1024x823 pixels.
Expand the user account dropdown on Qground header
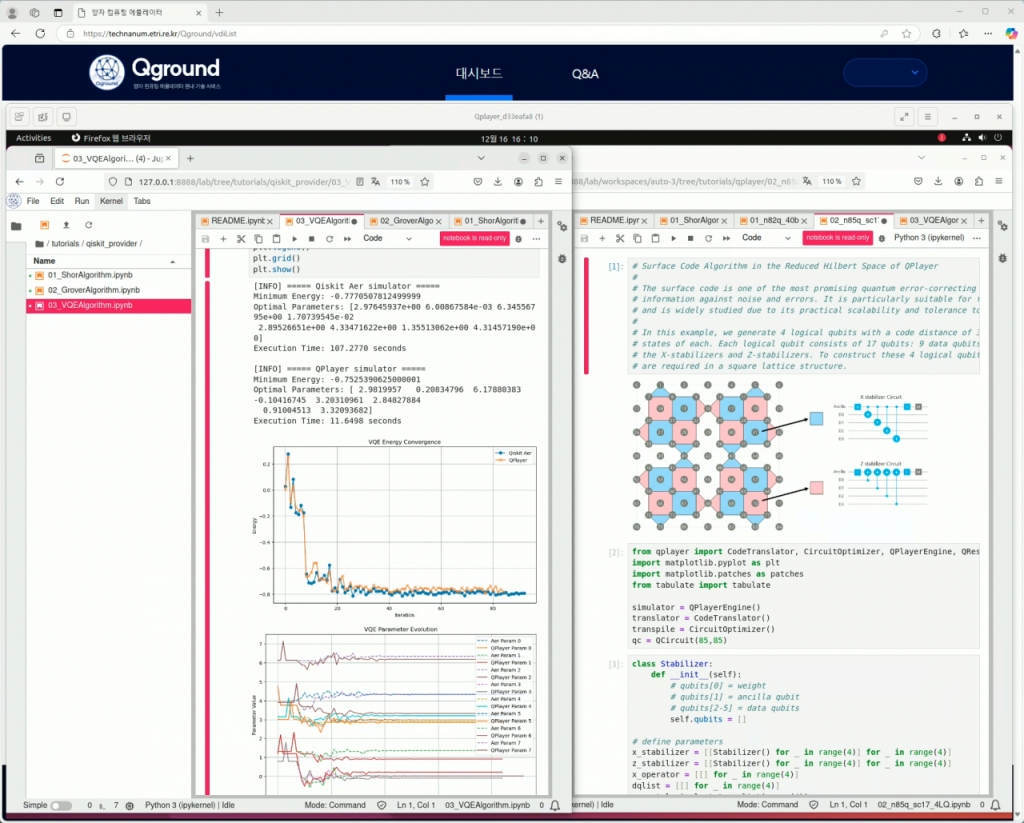[885, 73]
